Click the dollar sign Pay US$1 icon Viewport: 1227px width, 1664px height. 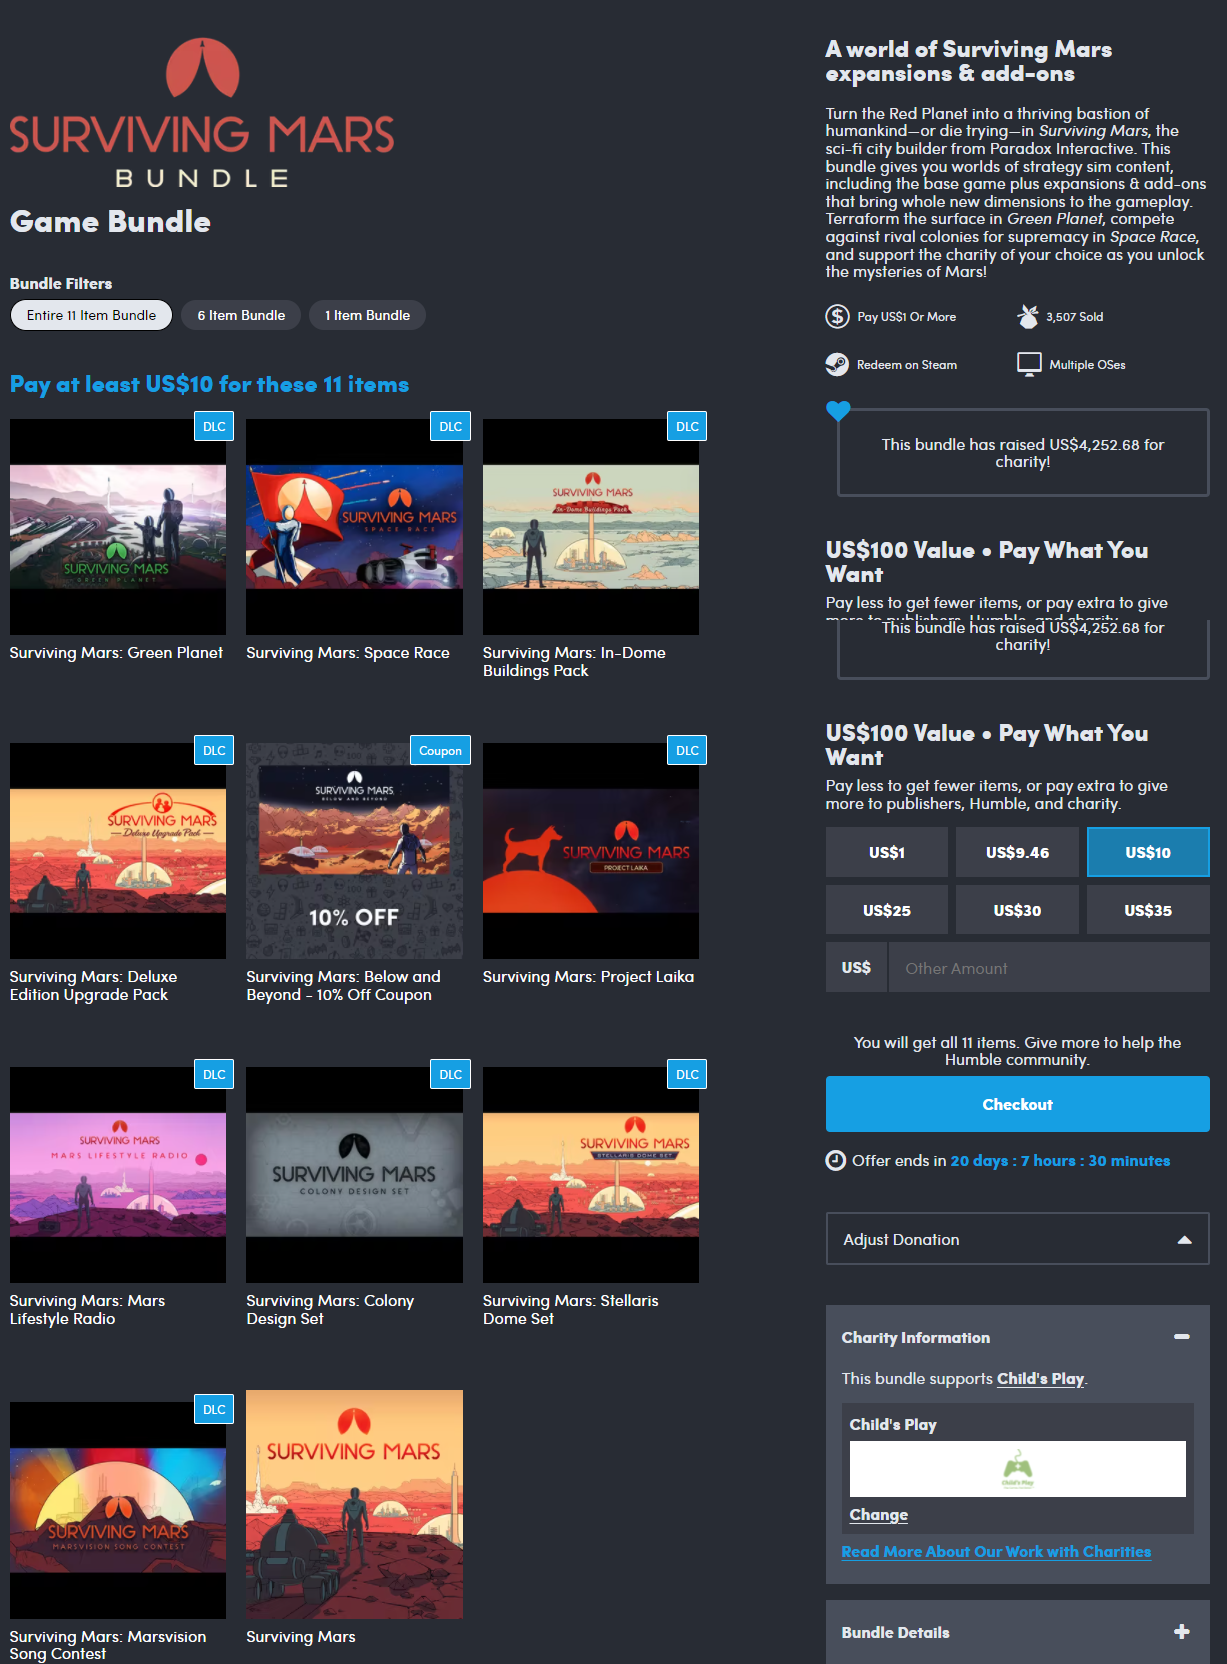click(837, 317)
